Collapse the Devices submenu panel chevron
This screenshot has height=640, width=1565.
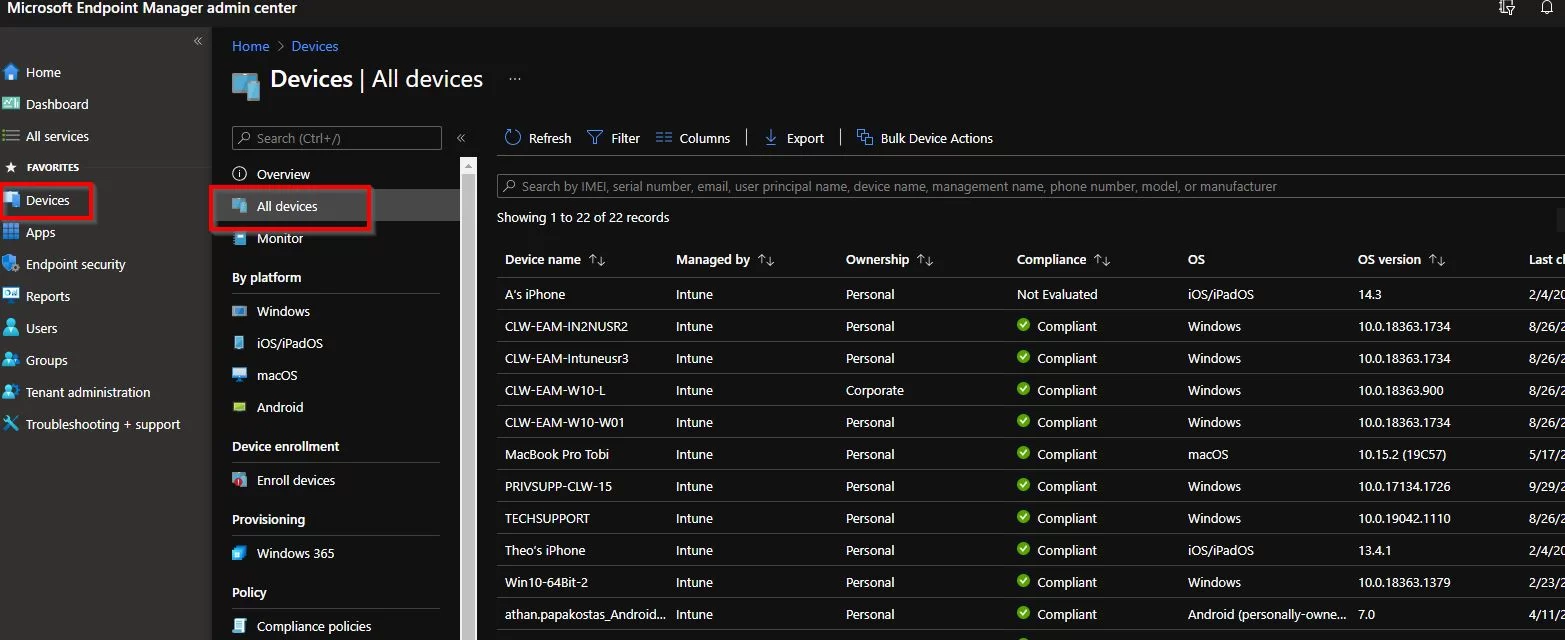[461, 138]
